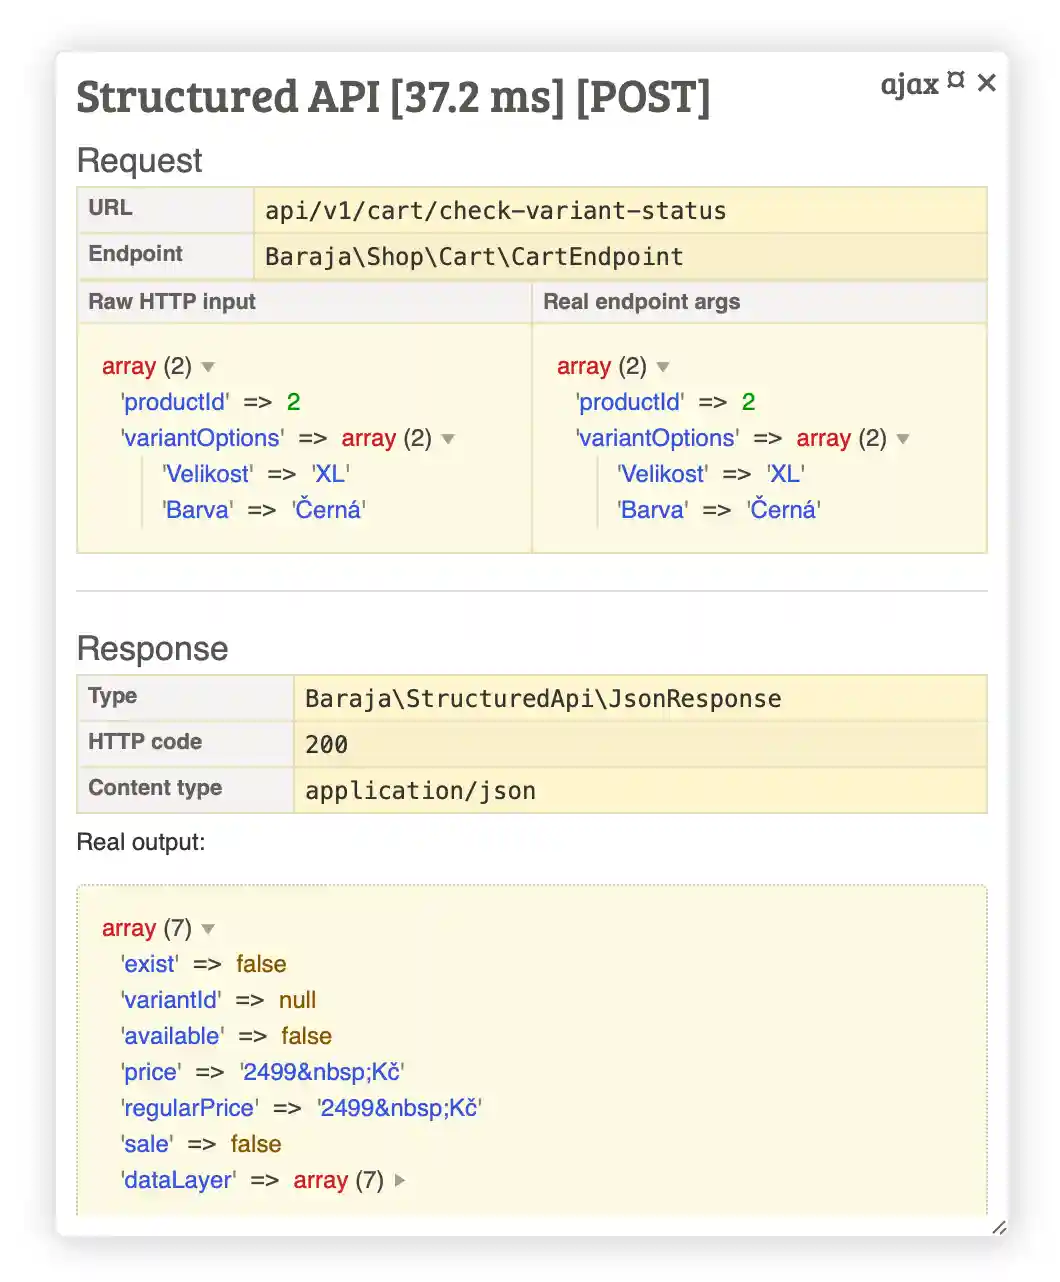Select the api/v1/cart/check-variant-status URL
The height and width of the screenshot is (1282, 1060).
495,210
